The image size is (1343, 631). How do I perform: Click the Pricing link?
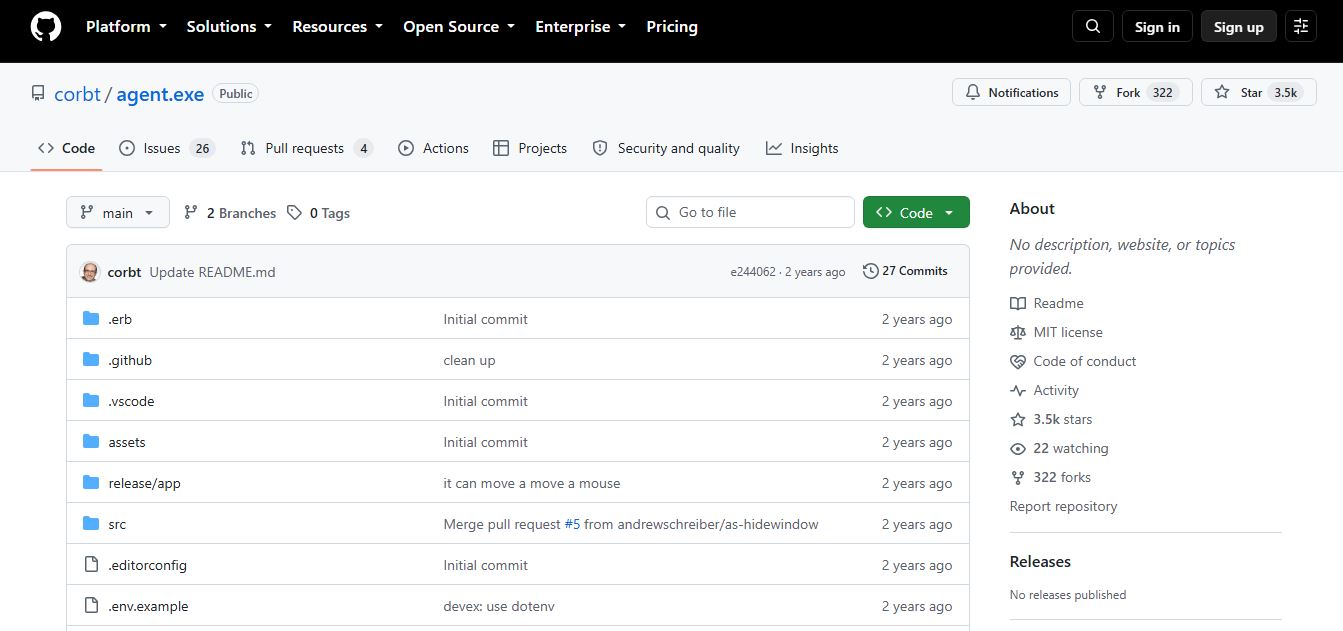(672, 27)
